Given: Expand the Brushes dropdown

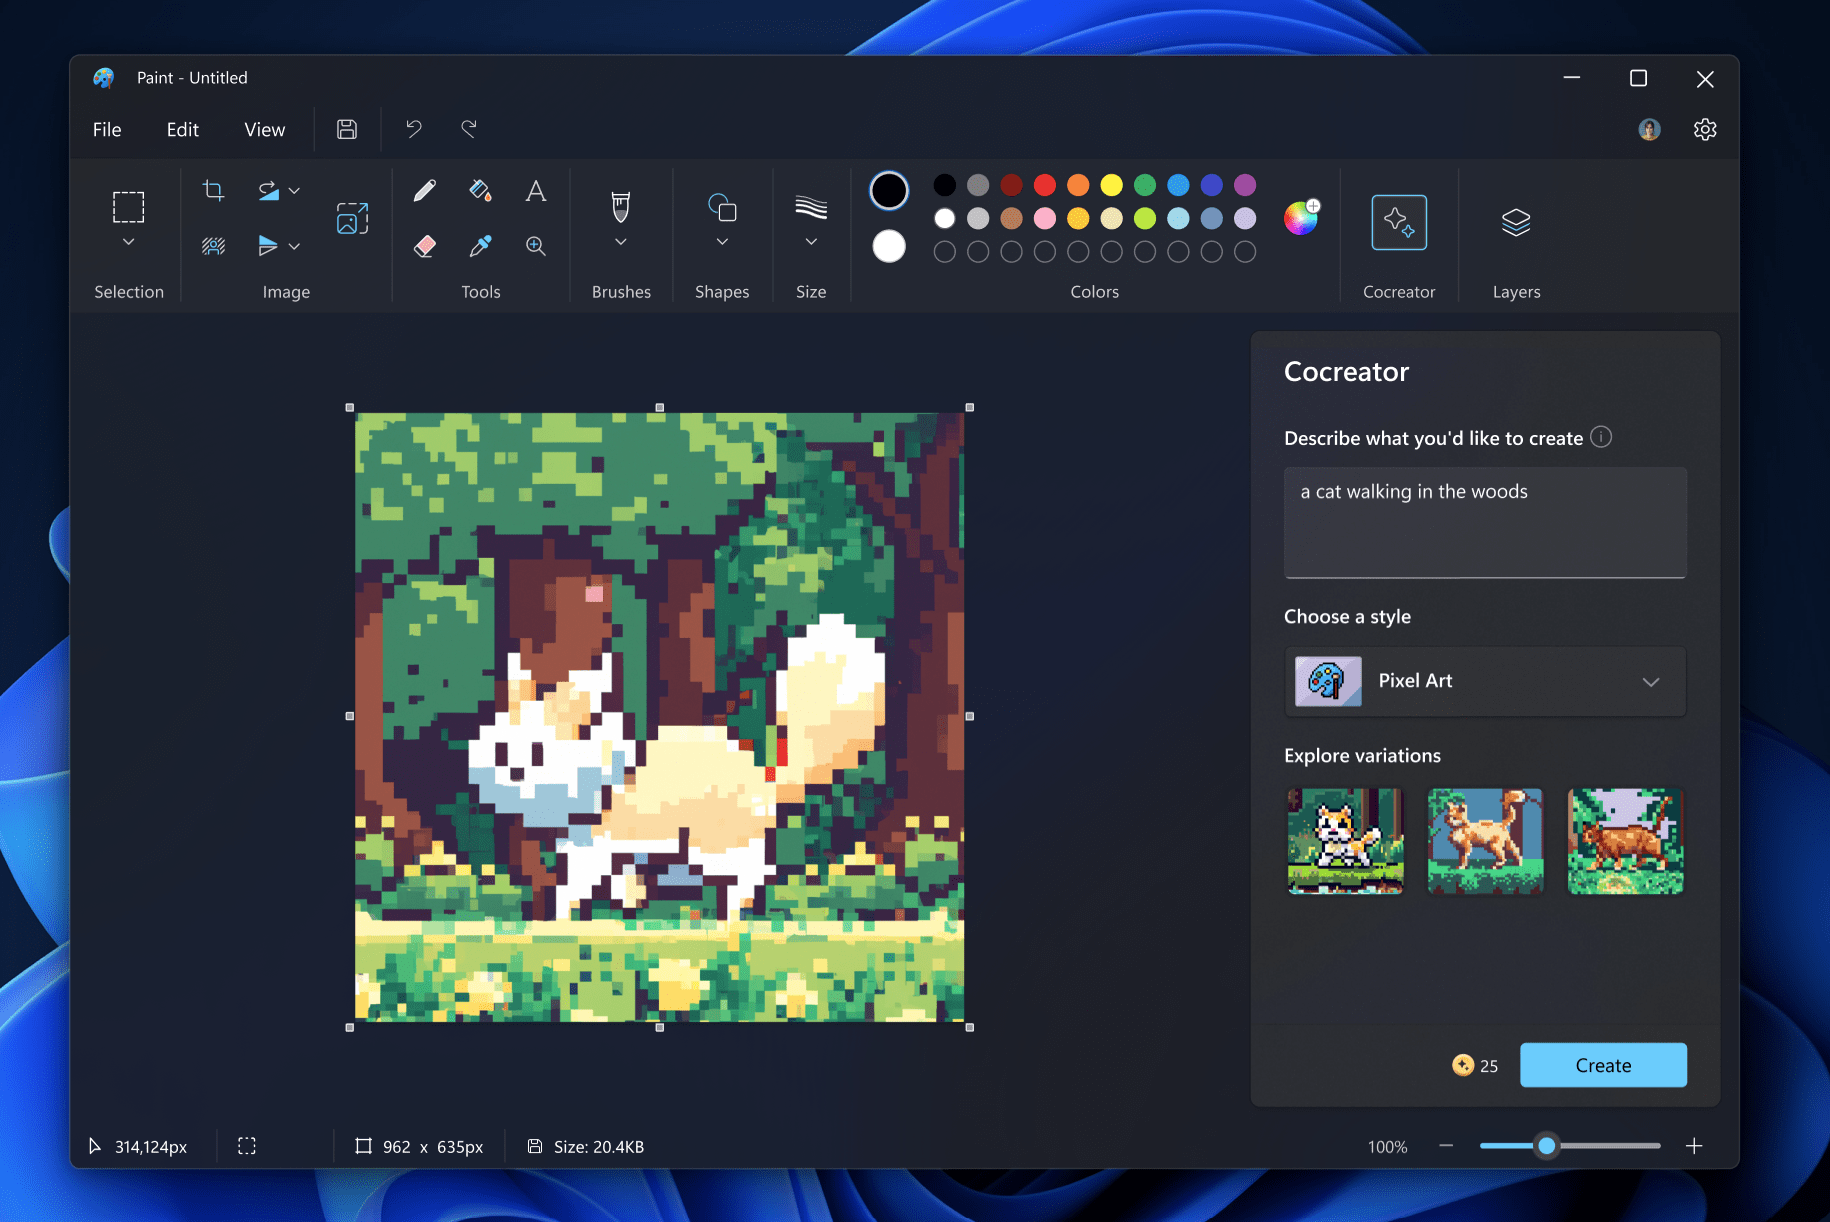Looking at the screenshot, I should pos(621,240).
